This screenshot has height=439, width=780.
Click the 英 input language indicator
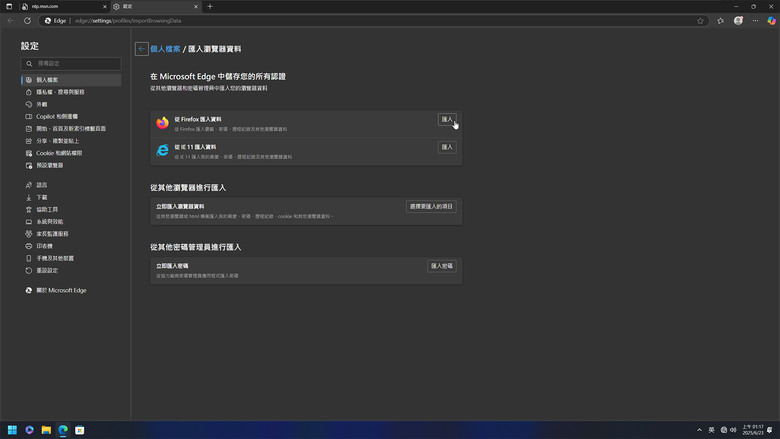coord(711,430)
